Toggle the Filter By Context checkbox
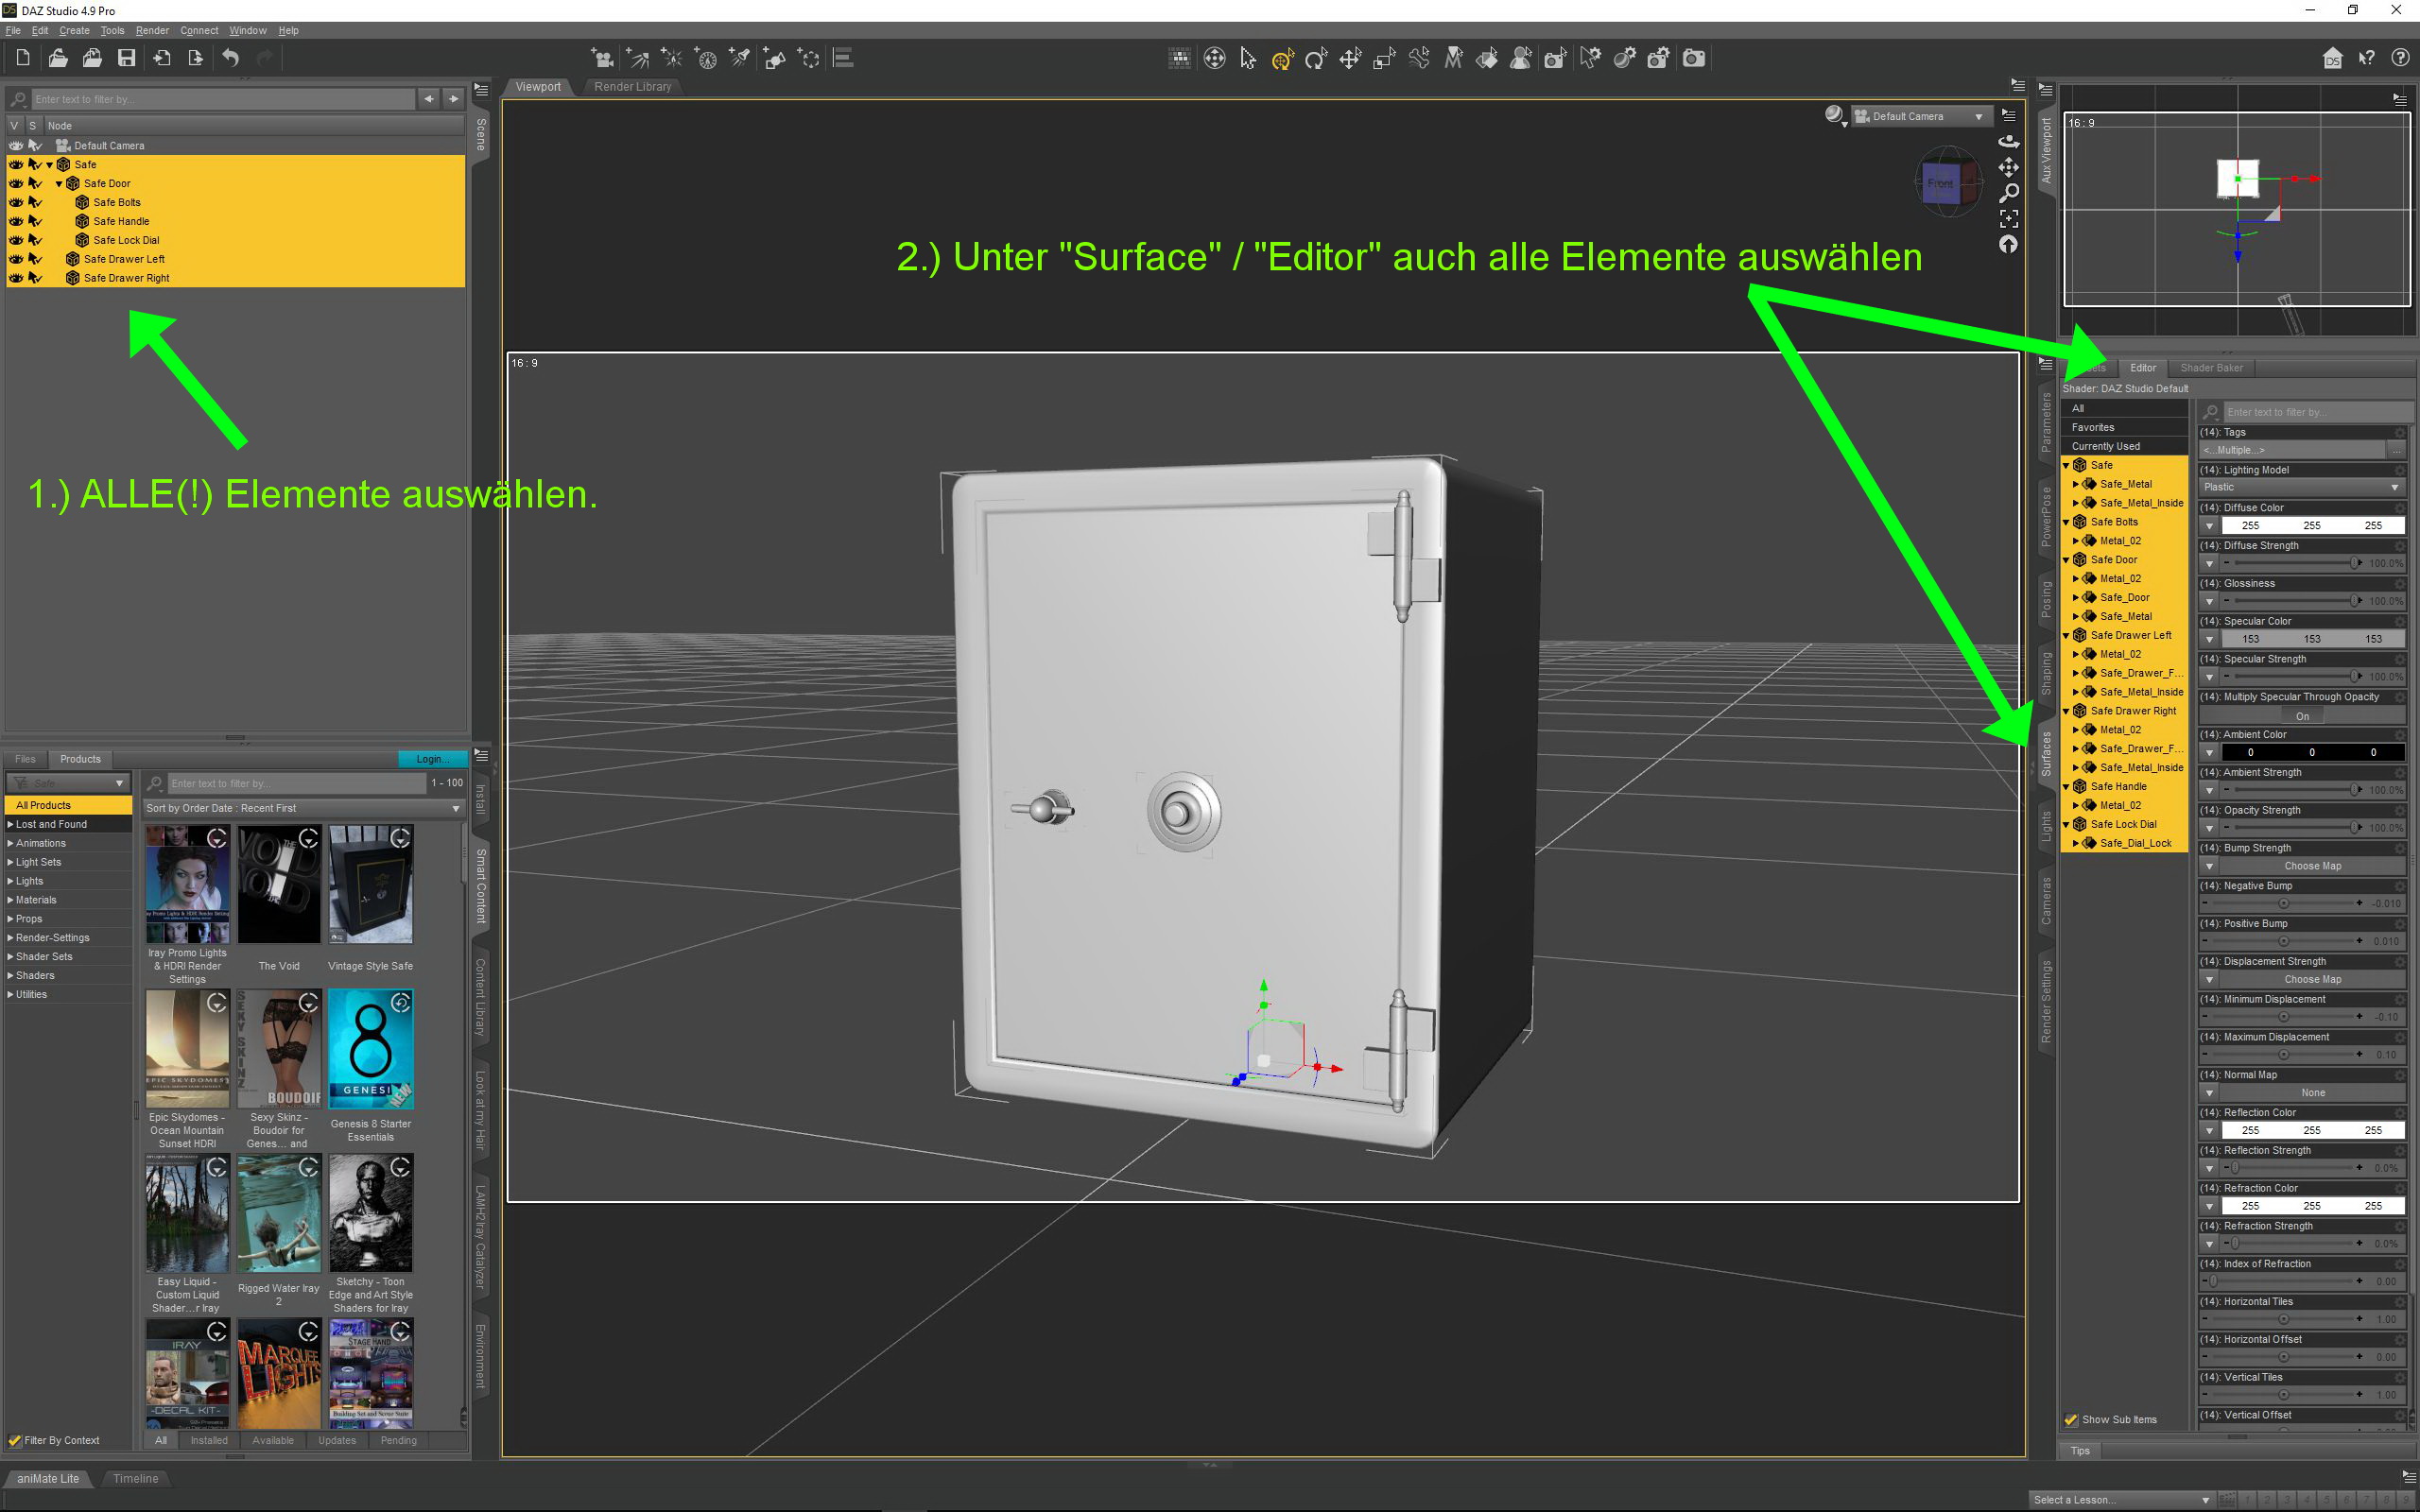The height and width of the screenshot is (1512, 2420). click(15, 1440)
